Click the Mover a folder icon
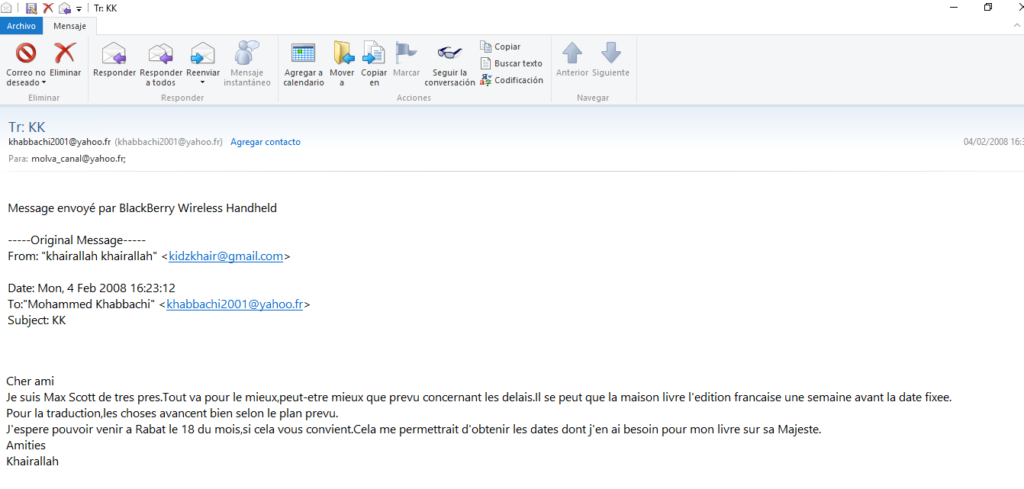This screenshot has width=1024, height=489. click(342, 54)
